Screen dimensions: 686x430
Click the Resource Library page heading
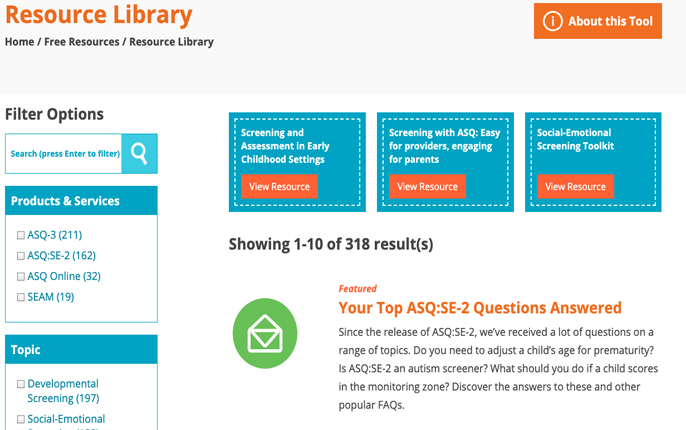[98, 15]
